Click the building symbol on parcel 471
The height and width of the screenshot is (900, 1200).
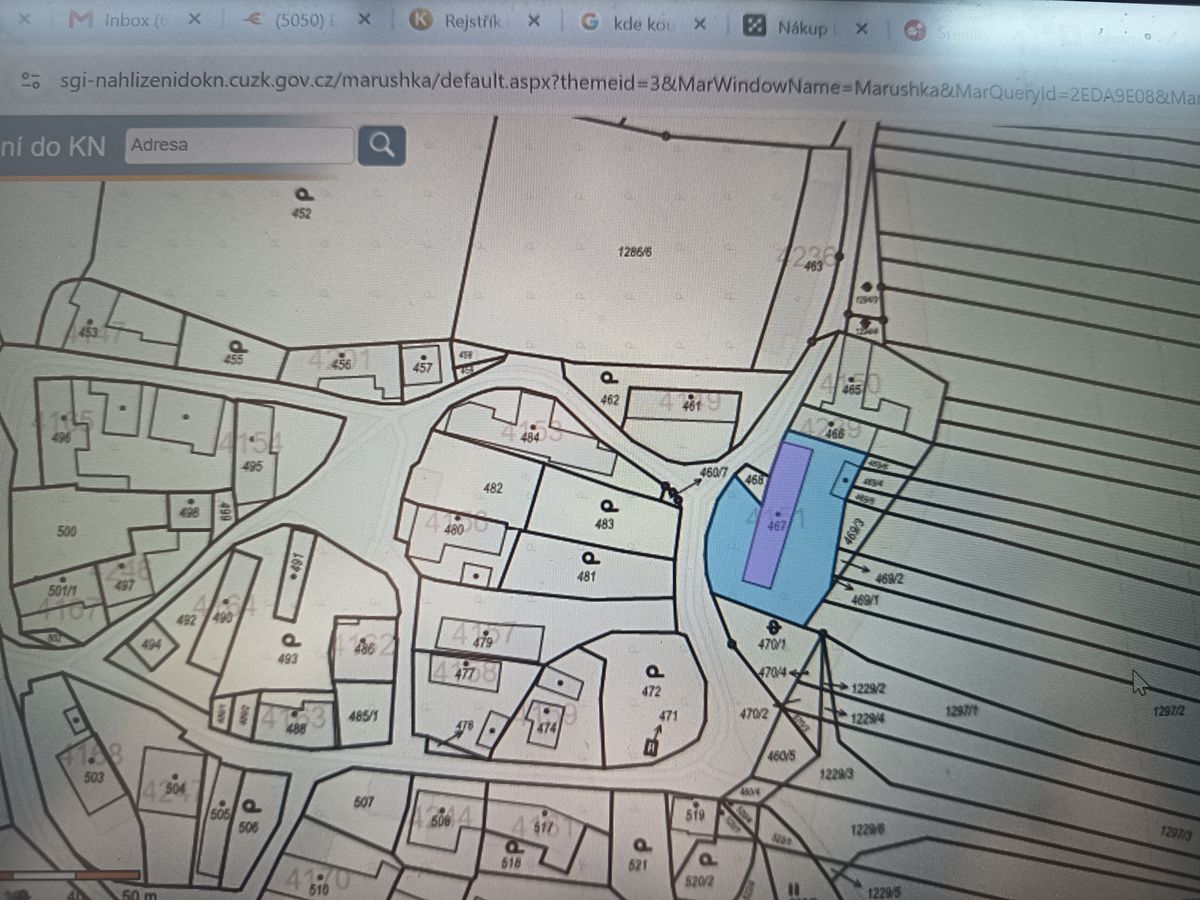point(652,745)
